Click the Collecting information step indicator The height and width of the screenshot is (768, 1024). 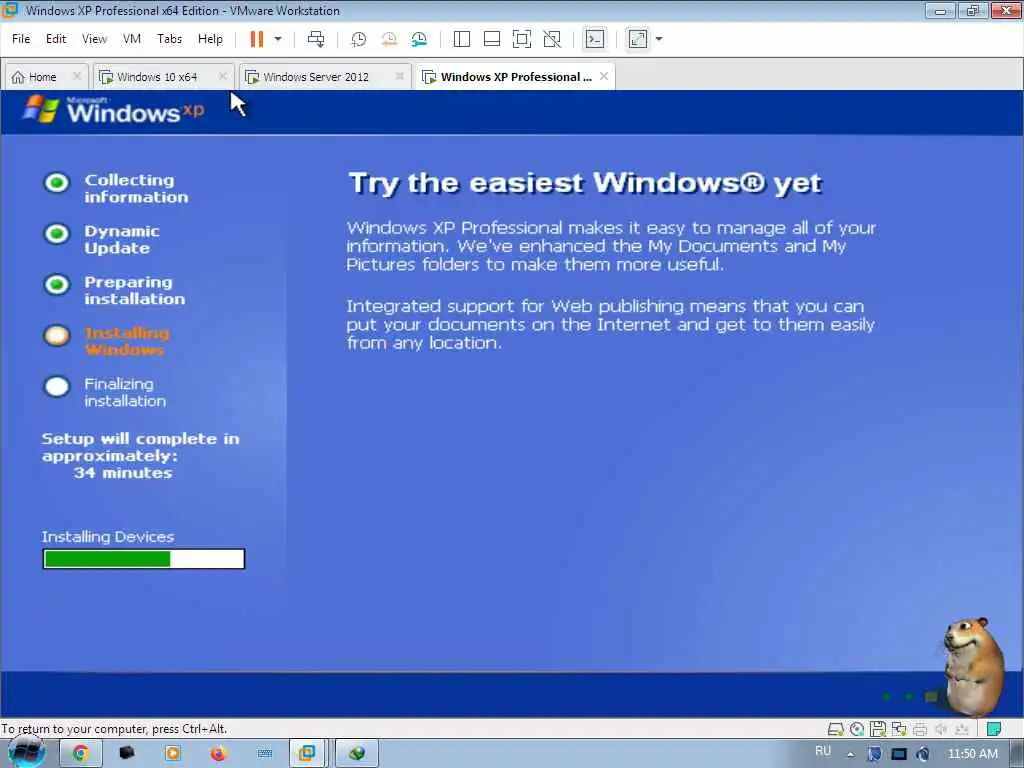[57, 183]
